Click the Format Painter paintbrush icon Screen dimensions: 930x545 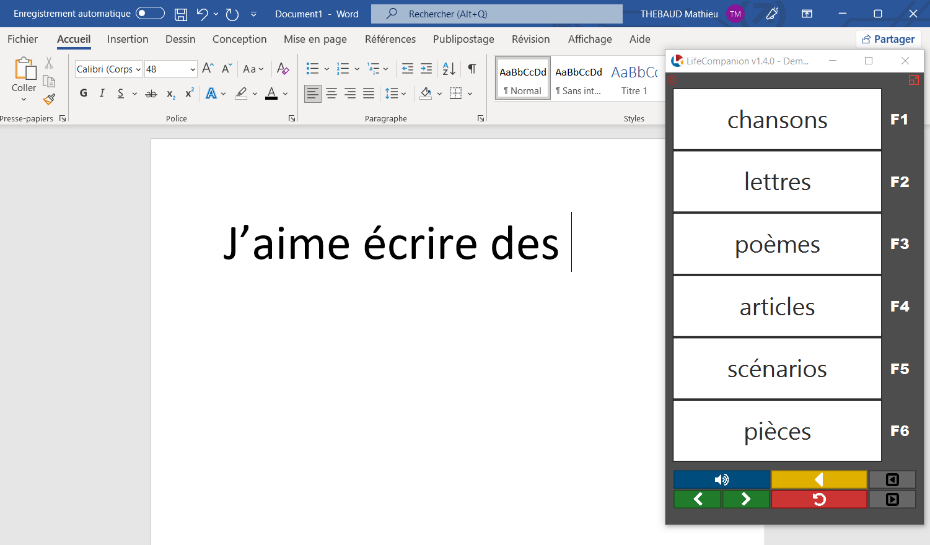tap(49, 100)
